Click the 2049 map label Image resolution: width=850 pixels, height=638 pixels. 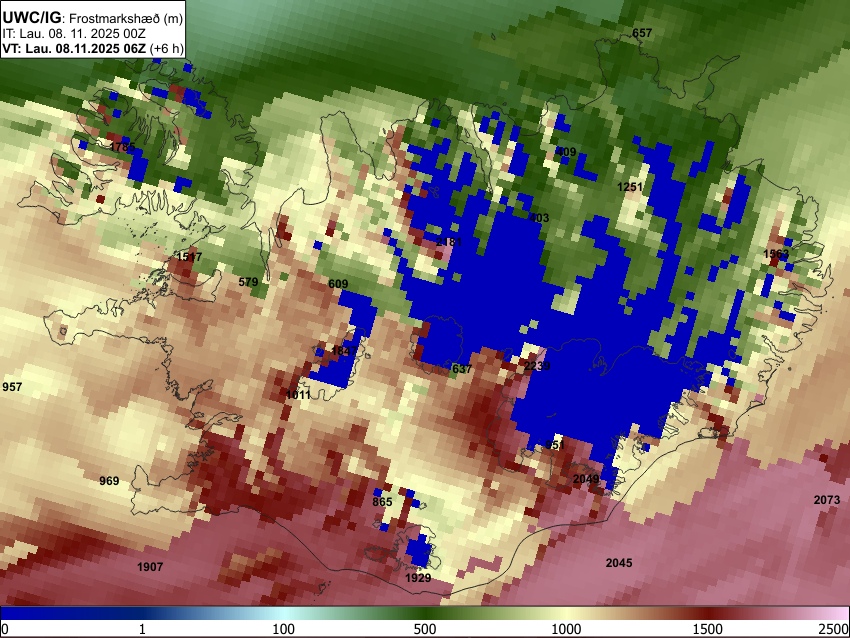coord(586,479)
